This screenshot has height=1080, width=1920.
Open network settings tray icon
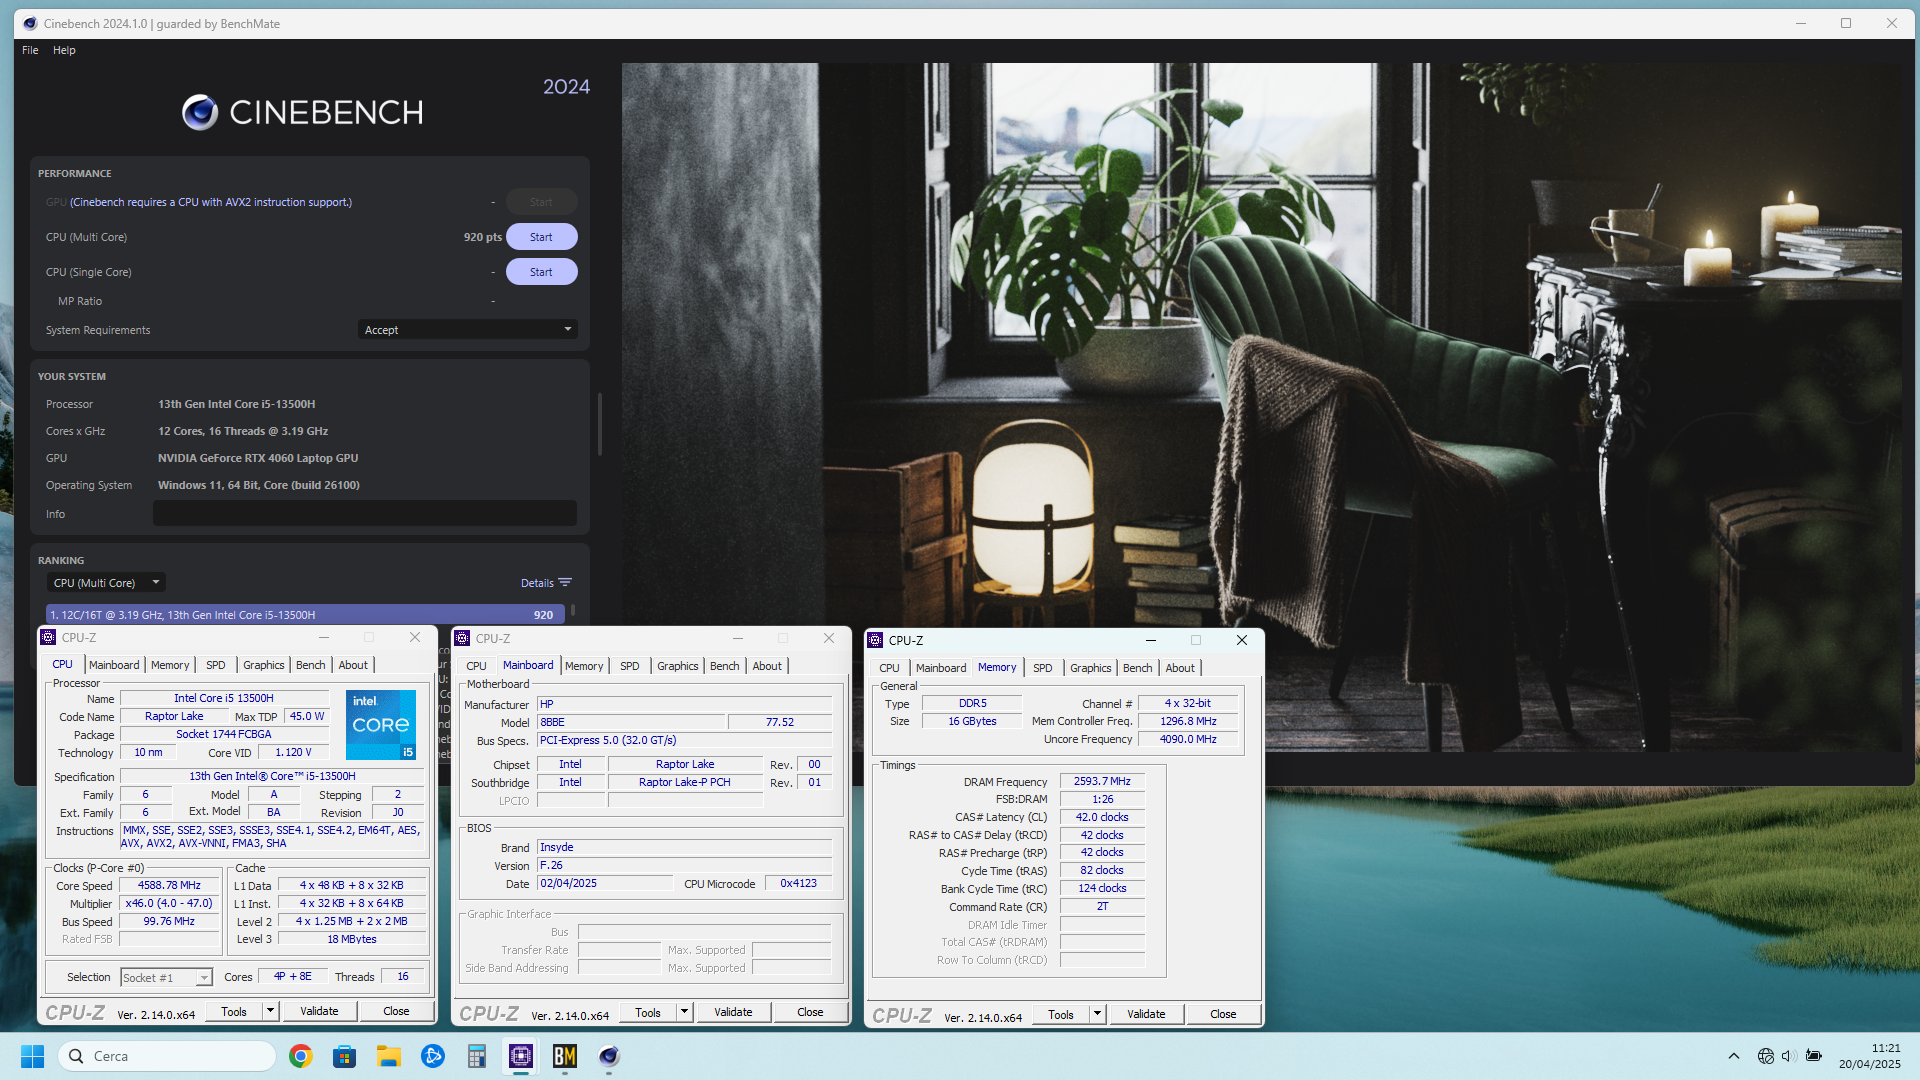pyautogui.click(x=1765, y=1056)
